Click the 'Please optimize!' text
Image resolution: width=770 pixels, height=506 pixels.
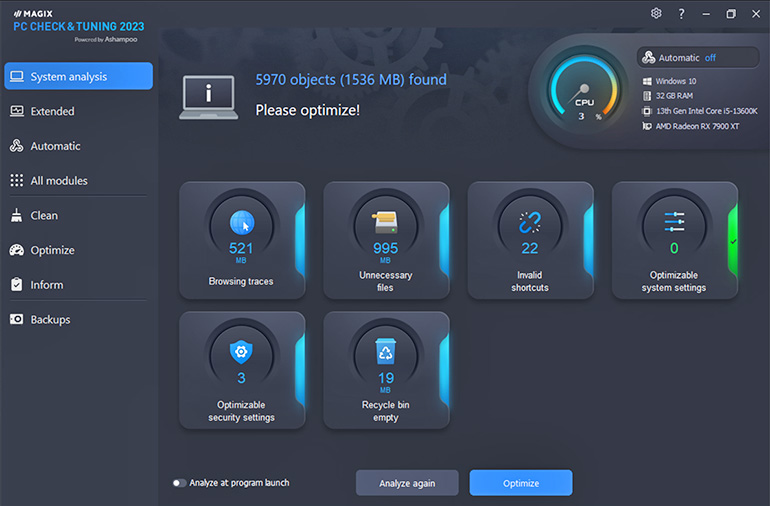[x=307, y=110]
